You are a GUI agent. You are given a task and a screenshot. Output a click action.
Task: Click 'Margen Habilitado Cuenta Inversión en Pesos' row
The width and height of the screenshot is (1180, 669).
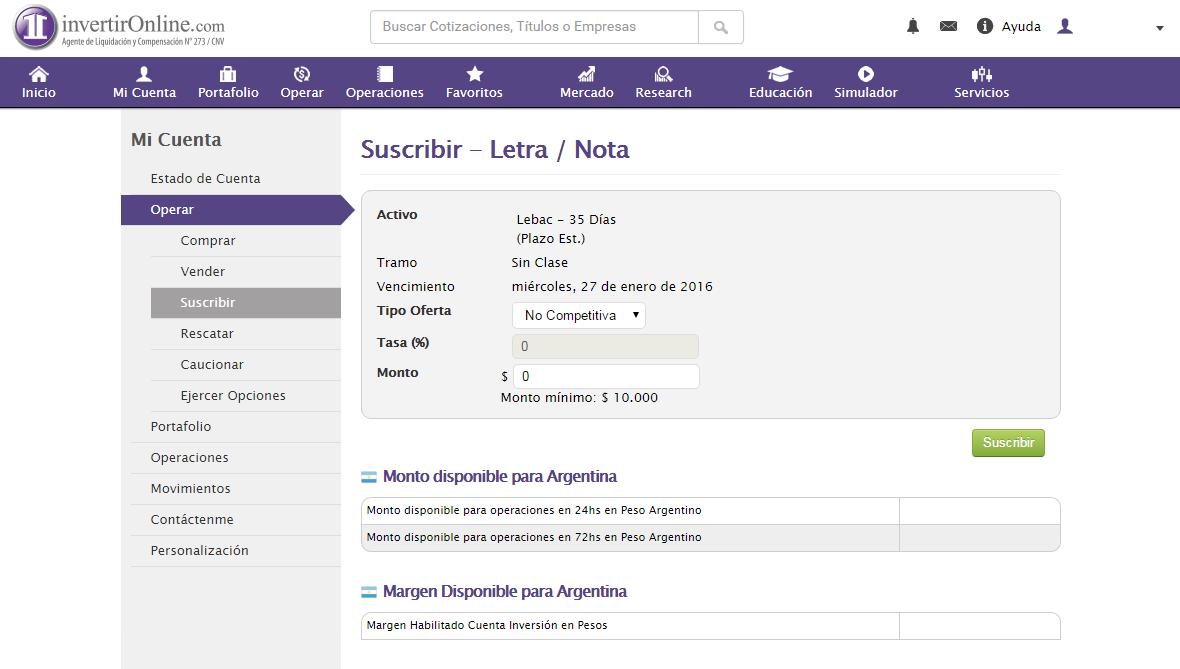pos(710,625)
